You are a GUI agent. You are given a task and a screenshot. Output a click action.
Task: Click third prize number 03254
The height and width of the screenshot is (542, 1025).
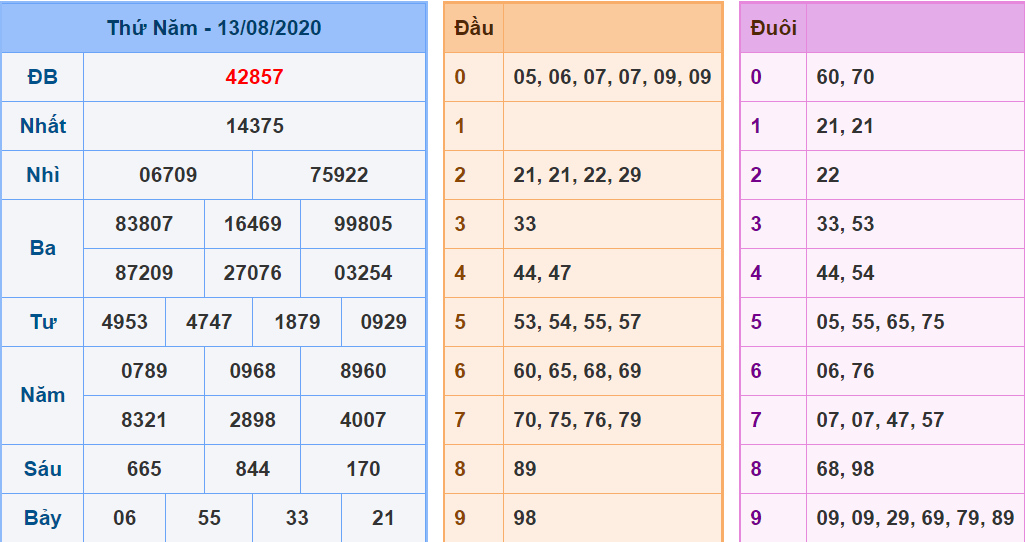point(363,273)
